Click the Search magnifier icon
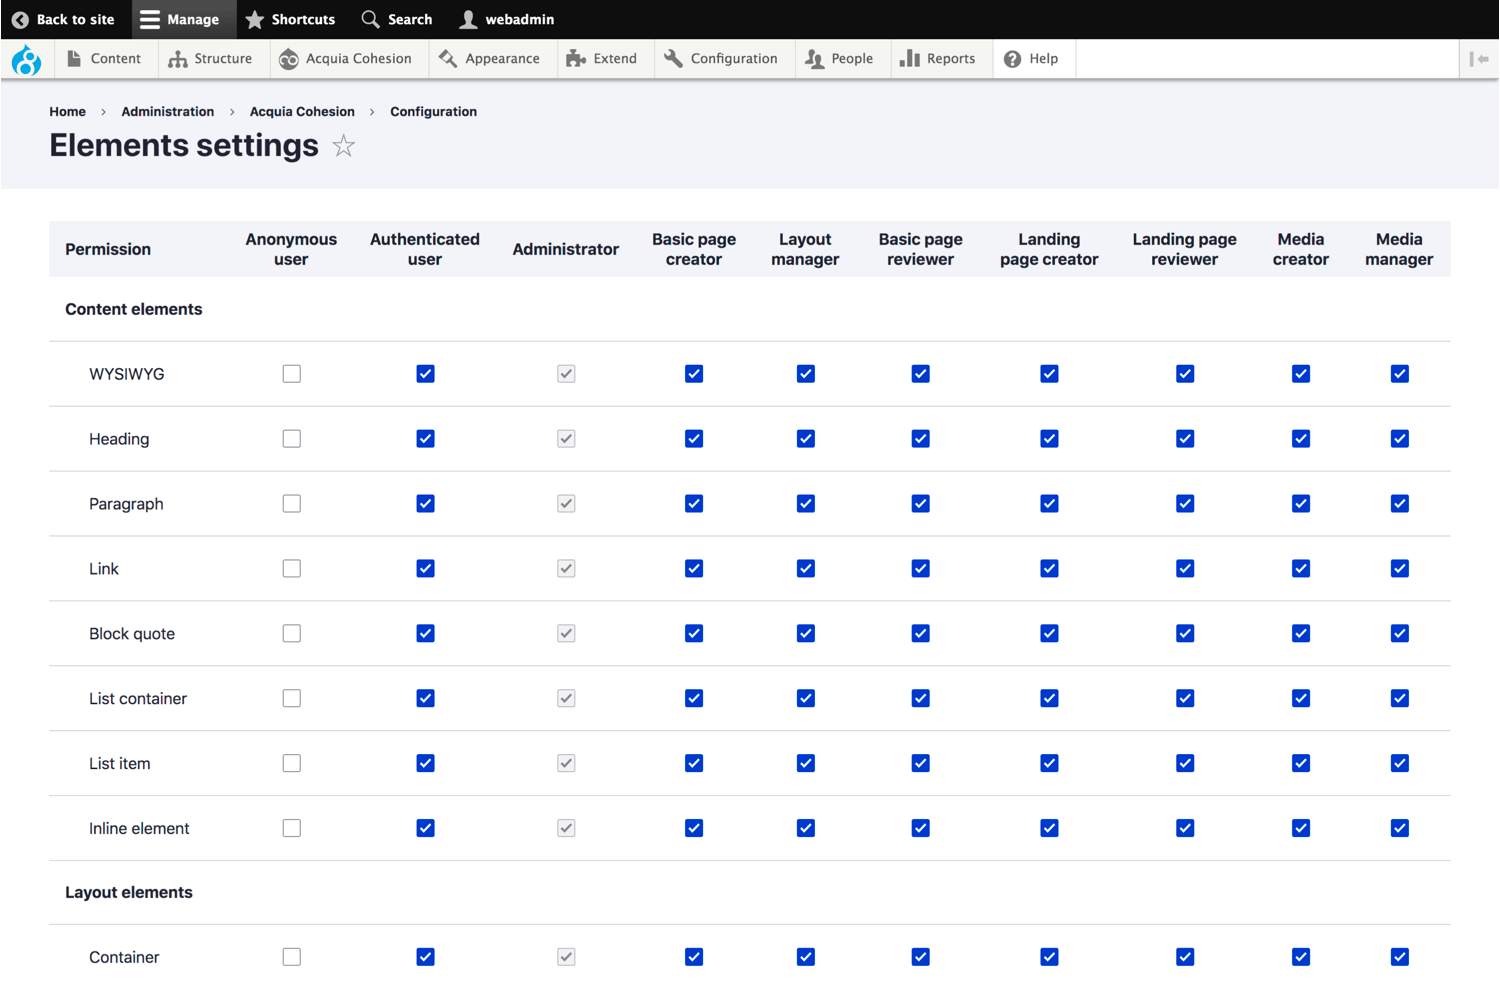This screenshot has height=987, width=1500. (370, 20)
